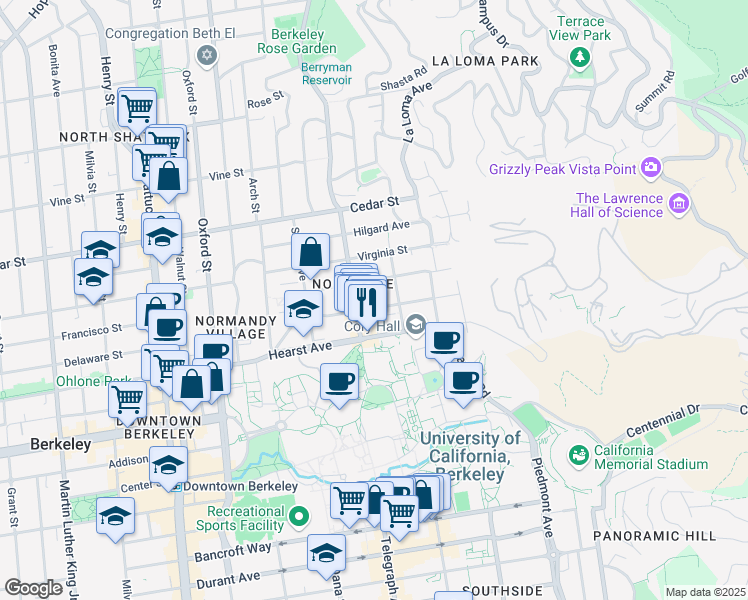Click the shopping cart marker above Downtown Berkeley label
The width and height of the screenshot is (748, 600).
(x=127, y=400)
